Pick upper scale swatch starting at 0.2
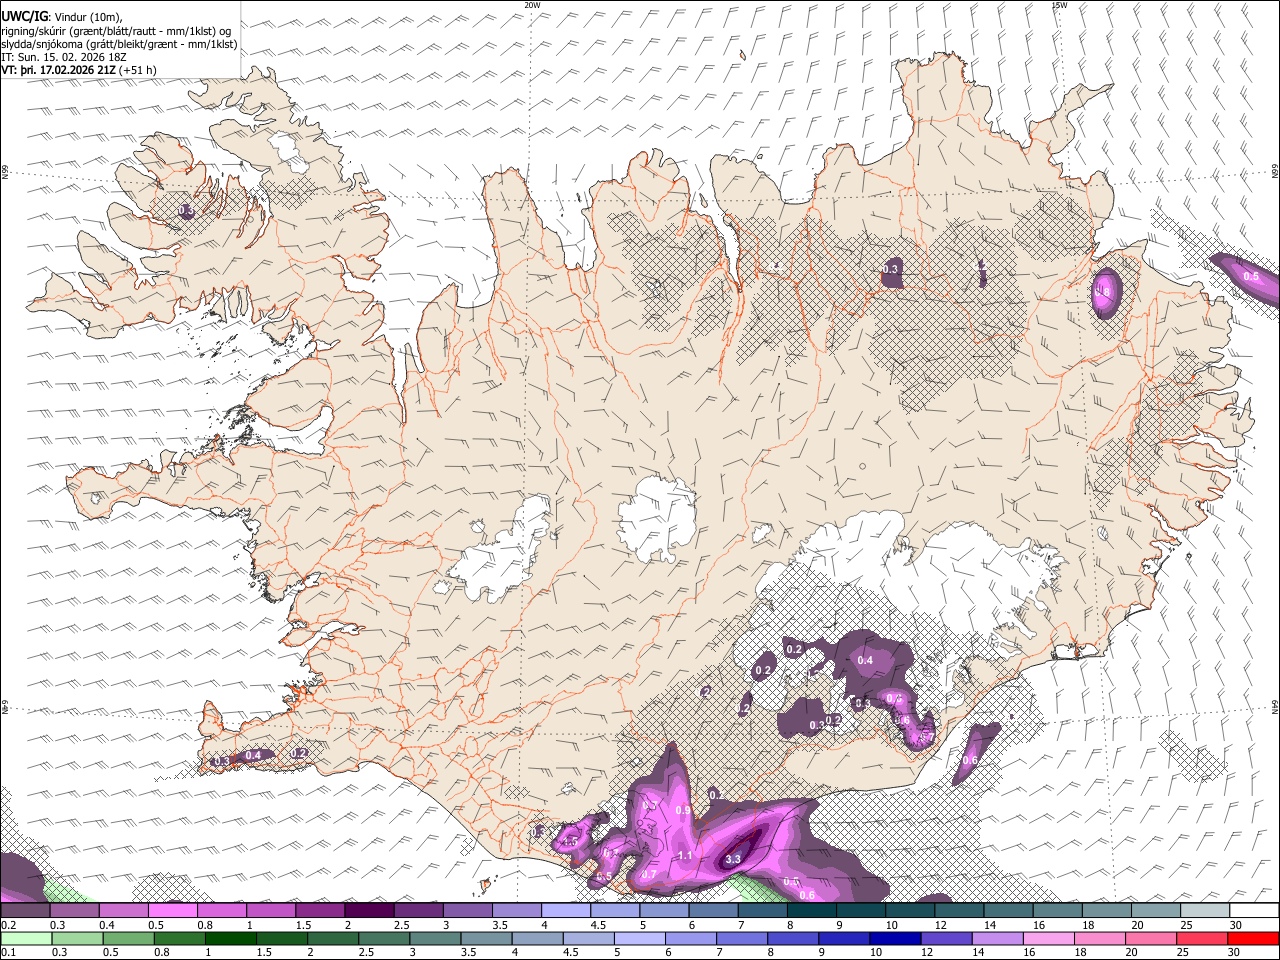The image size is (1280, 960). [25, 911]
